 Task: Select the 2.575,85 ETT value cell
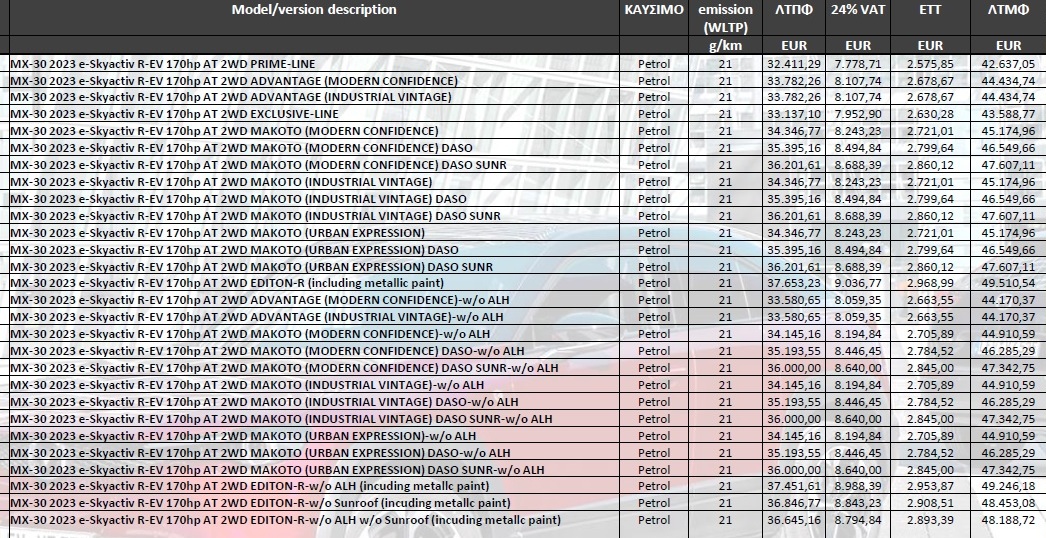click(930, 63)
